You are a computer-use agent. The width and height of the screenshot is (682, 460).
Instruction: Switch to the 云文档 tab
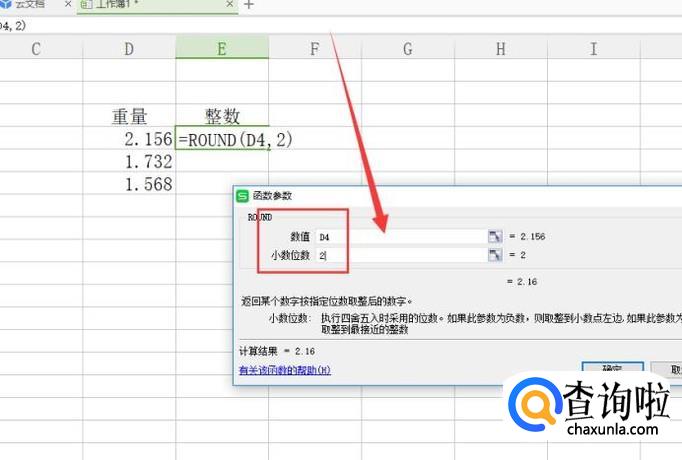[30, 4]
